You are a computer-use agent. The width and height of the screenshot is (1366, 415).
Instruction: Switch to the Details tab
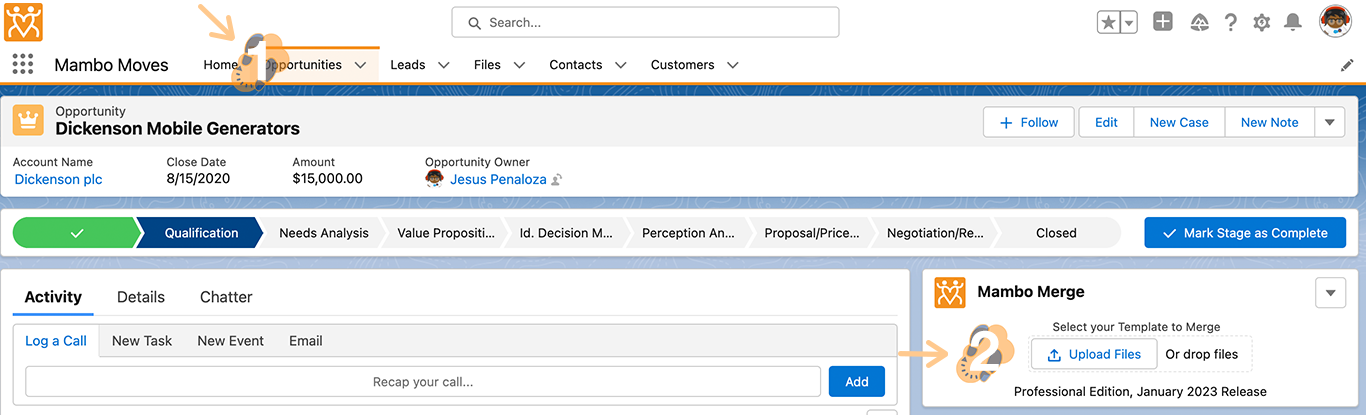coord(141,297)
